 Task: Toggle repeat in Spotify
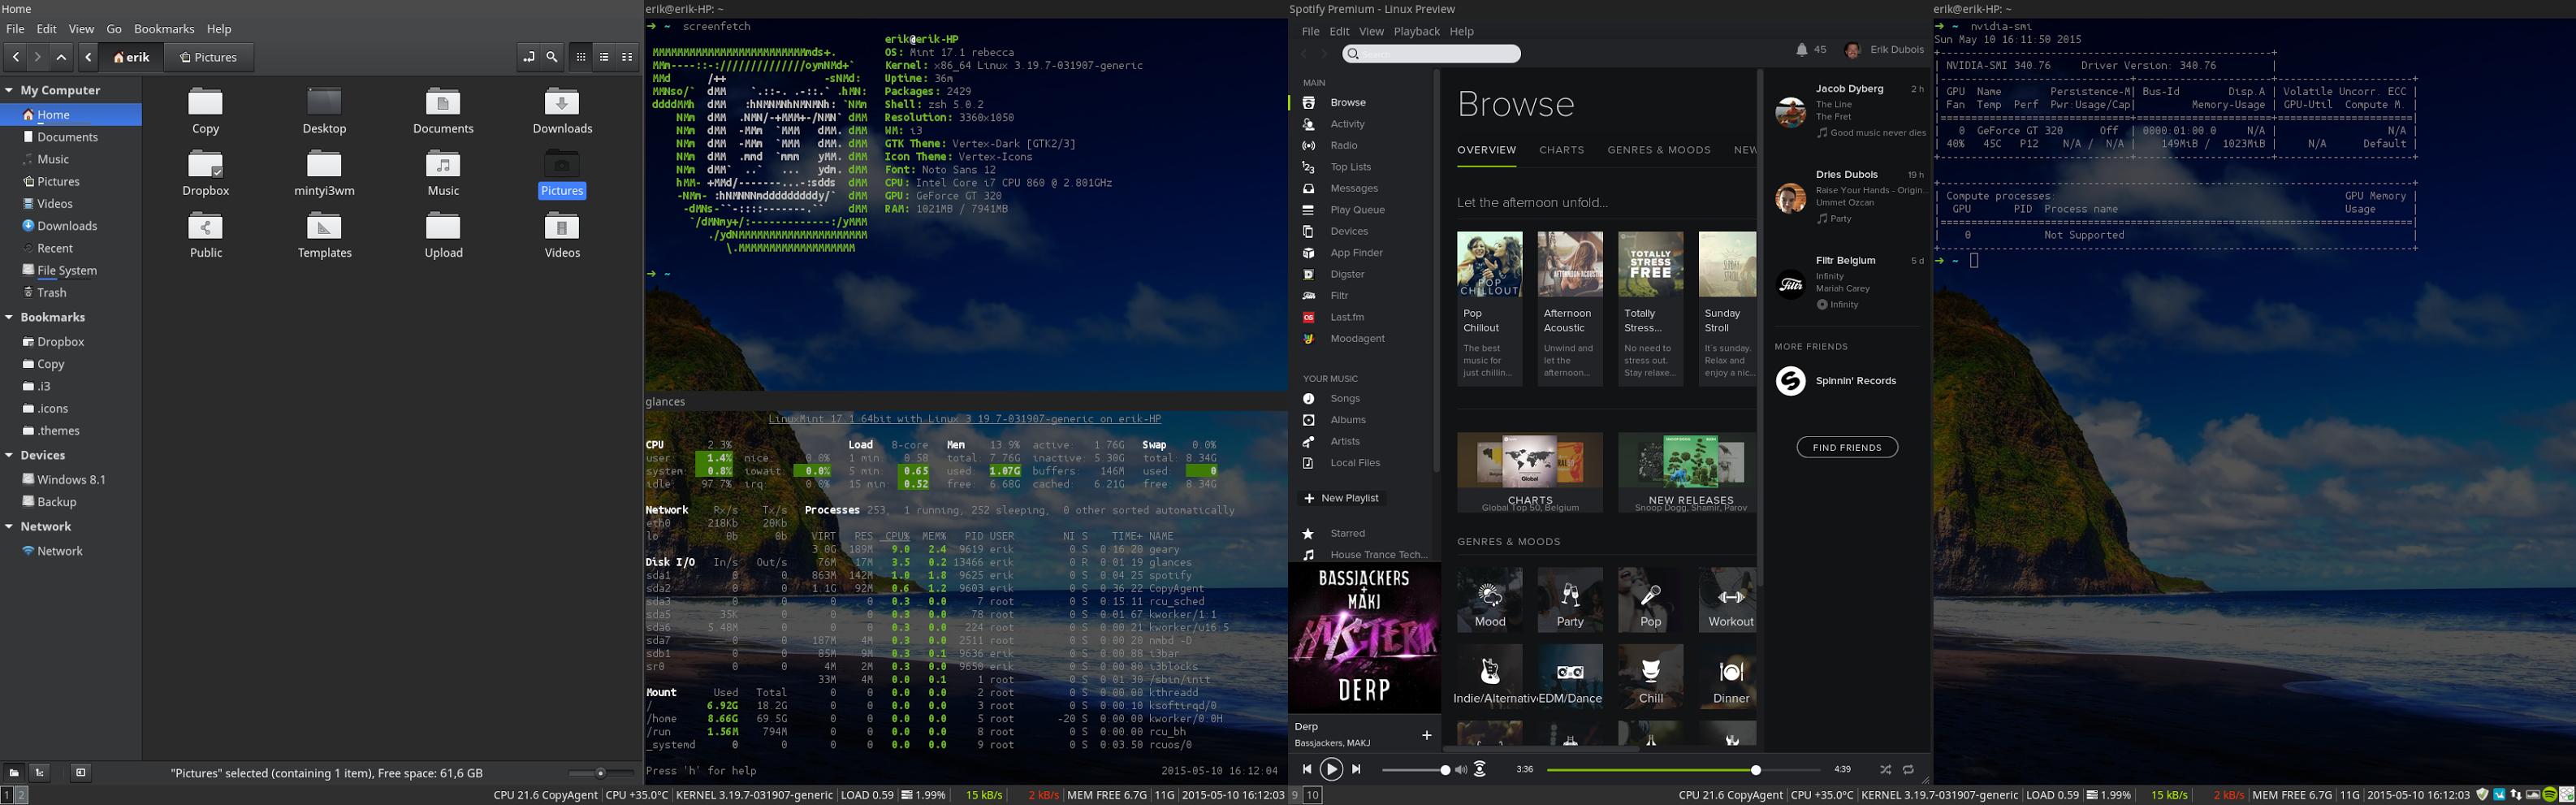(x=1908, y=769)
